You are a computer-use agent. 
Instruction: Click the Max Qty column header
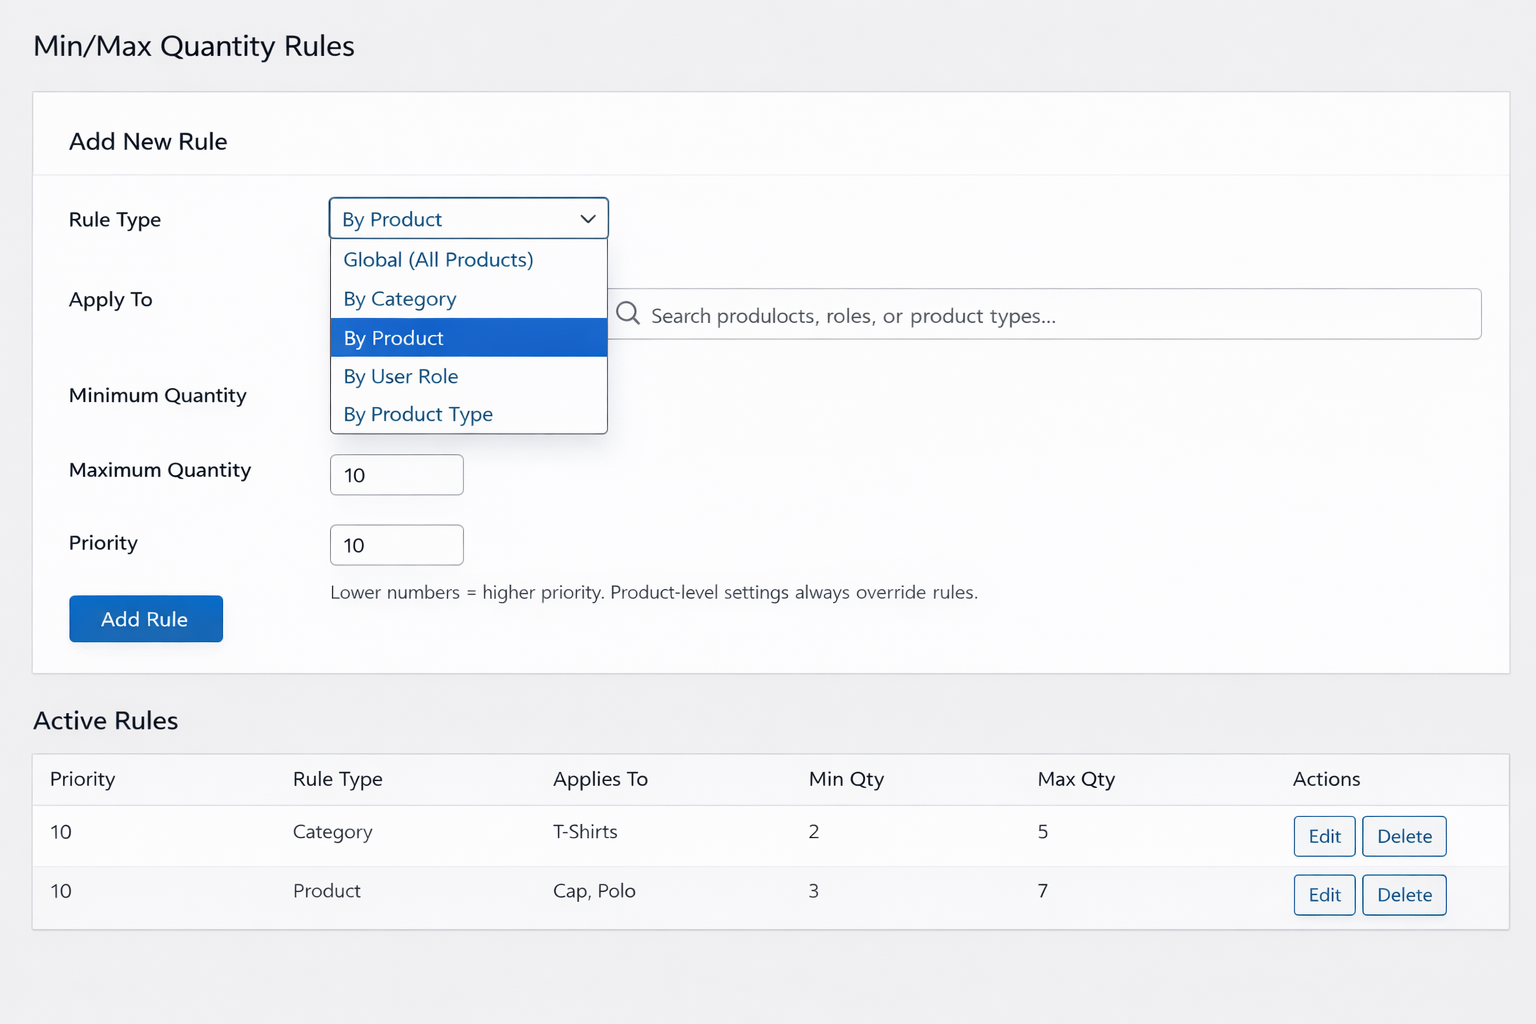1076,779
